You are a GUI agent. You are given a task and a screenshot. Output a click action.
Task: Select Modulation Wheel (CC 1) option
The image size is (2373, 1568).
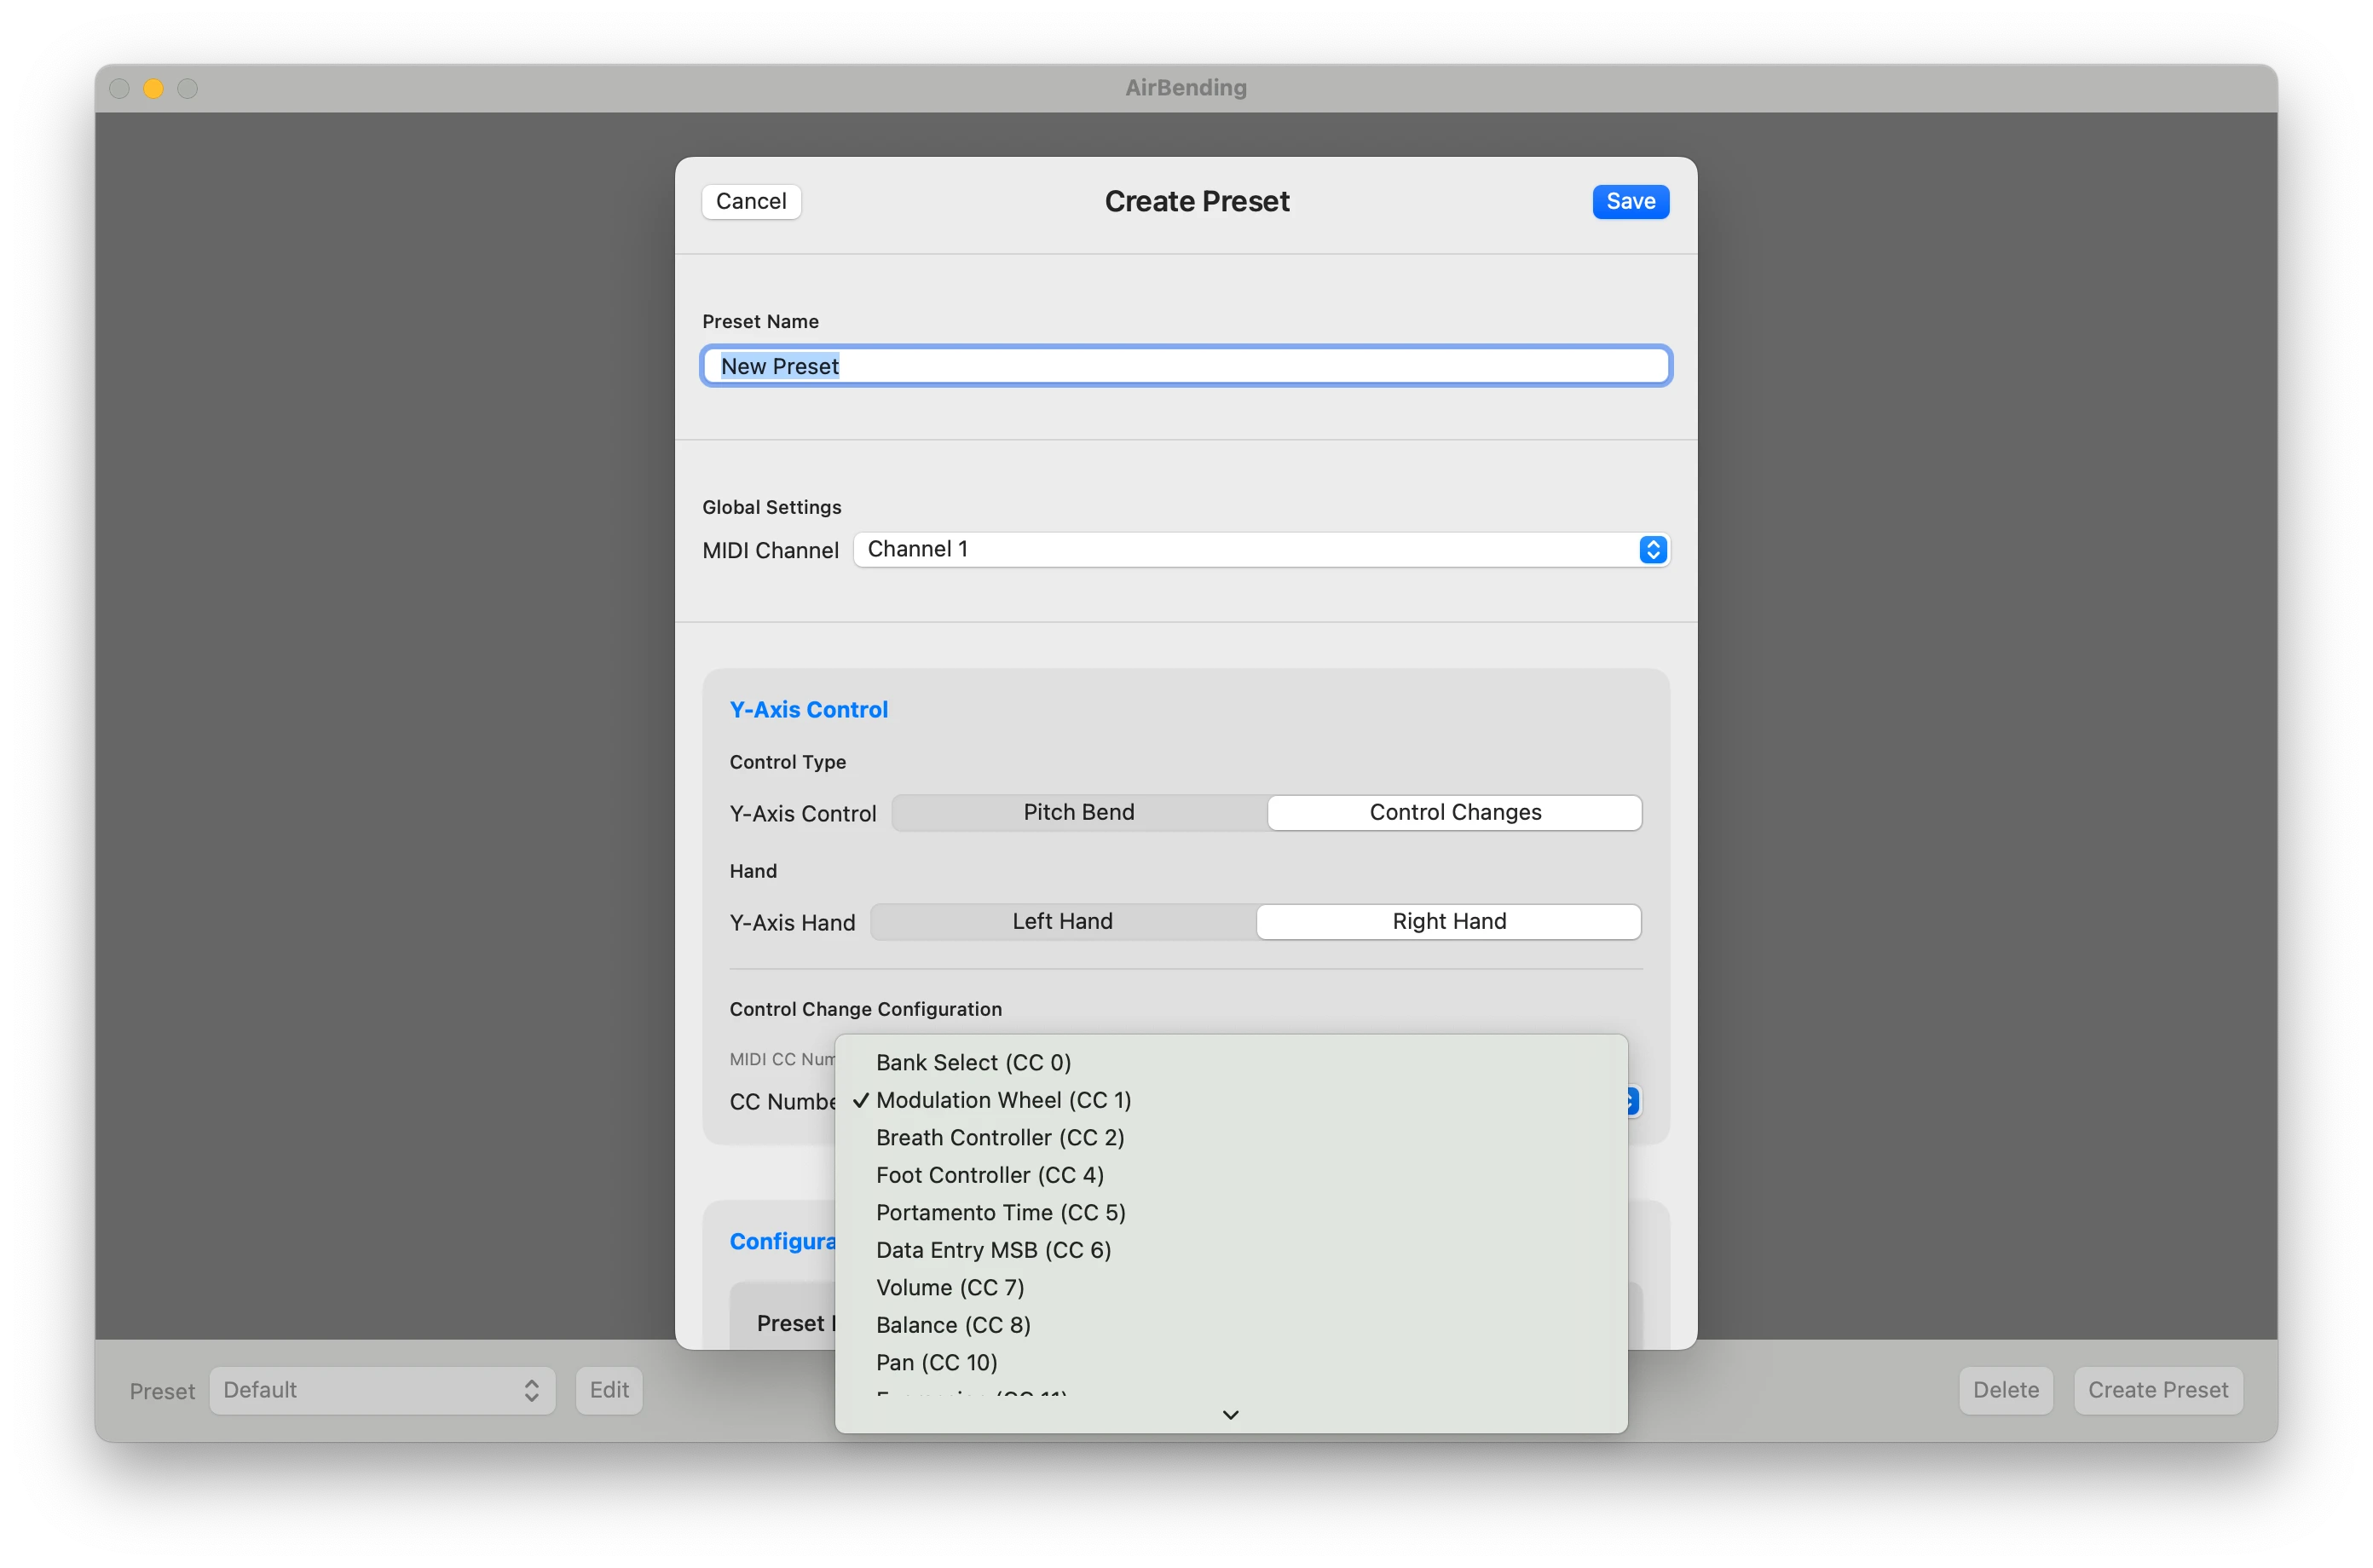click(x=1231, y=1100)
